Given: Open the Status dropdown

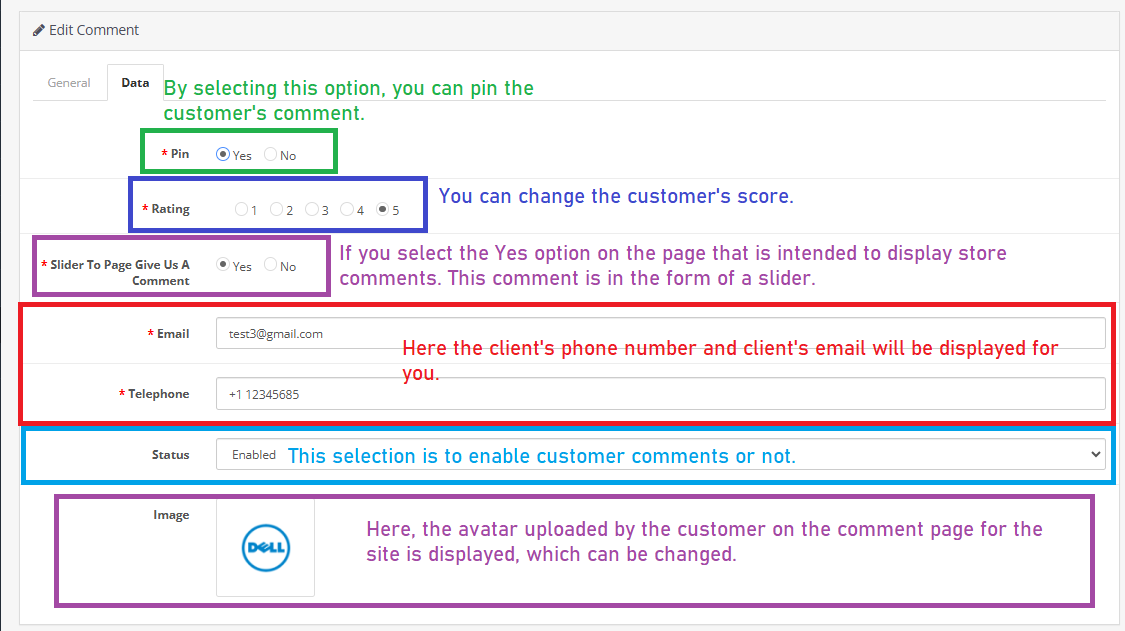Looking at the screenshot, I should point(660,455).
